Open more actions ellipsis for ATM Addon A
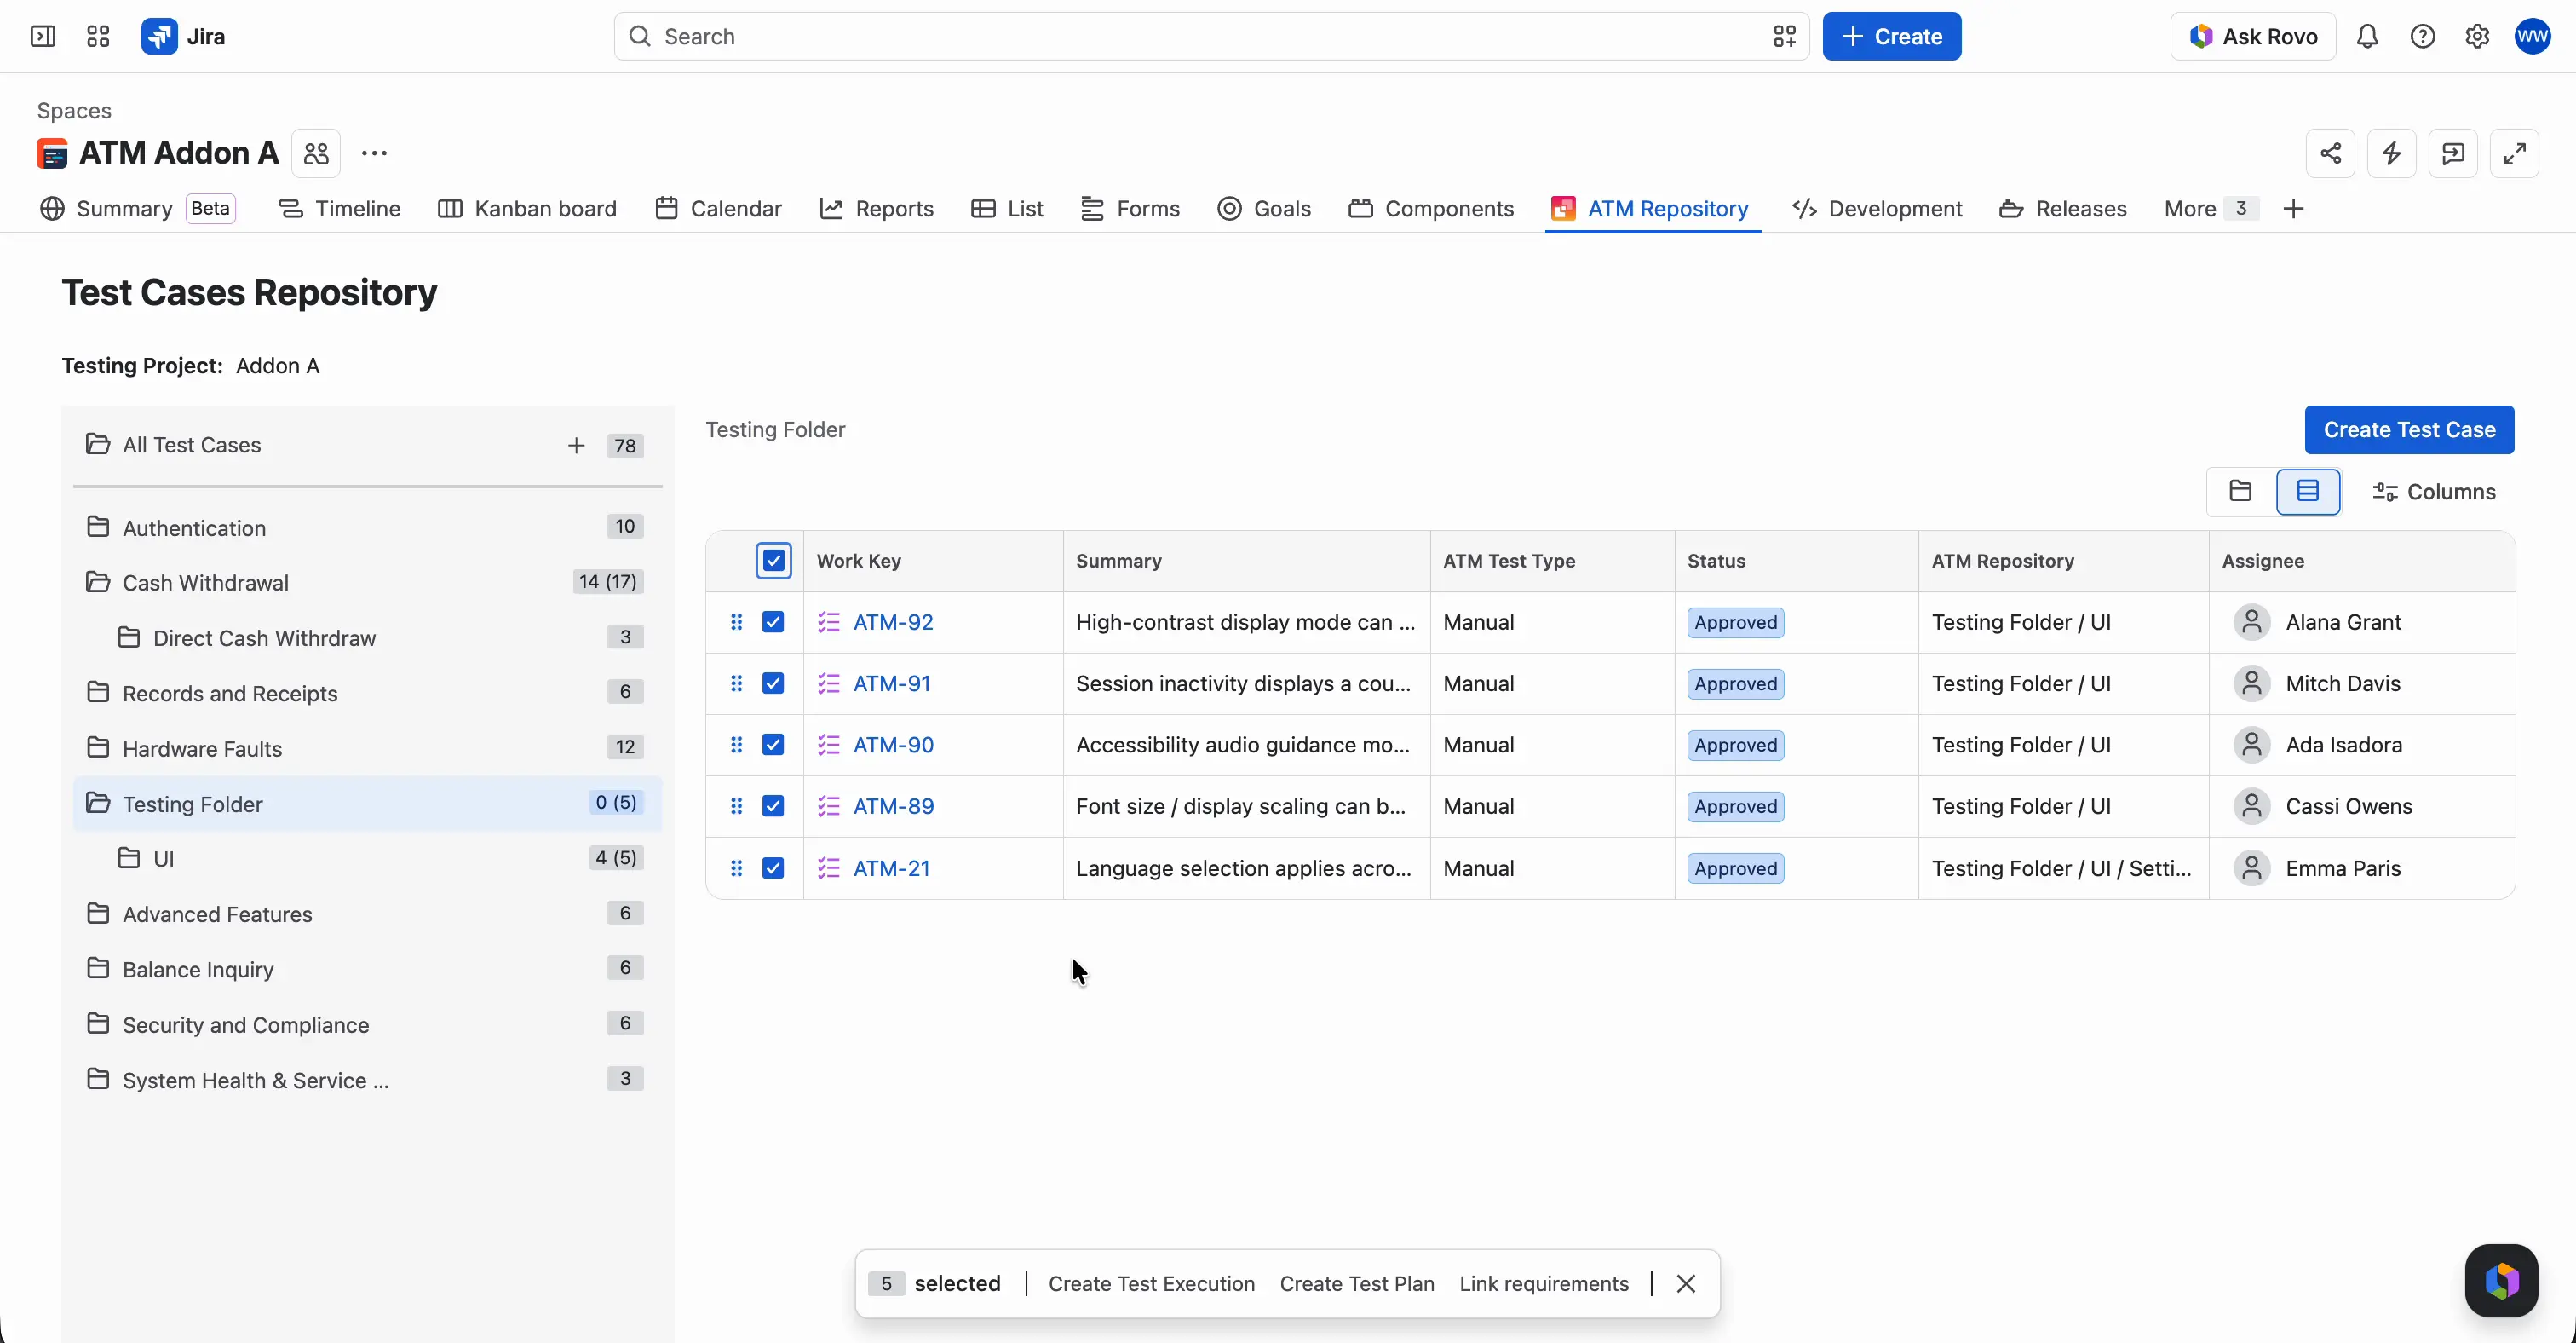2576x1343 pixels. coord(374,153)
